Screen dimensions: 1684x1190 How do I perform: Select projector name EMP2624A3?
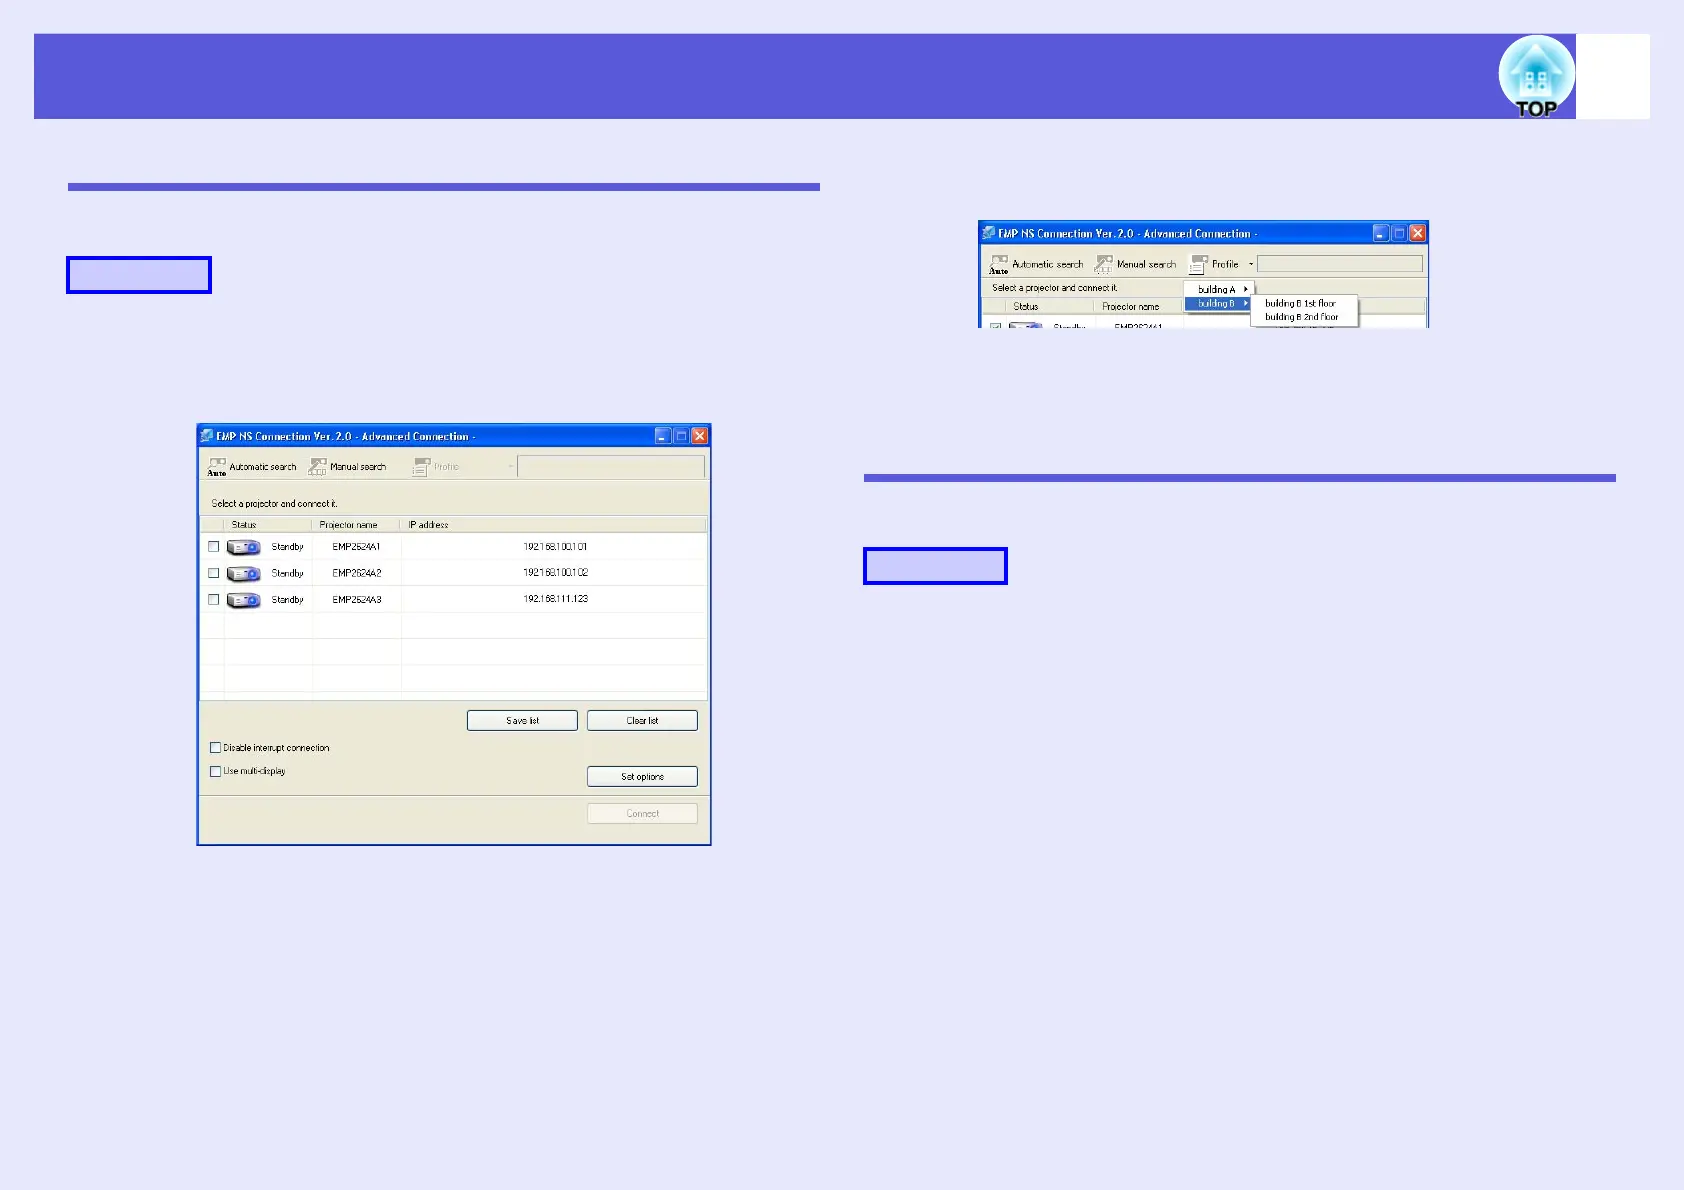pos(356,600)
